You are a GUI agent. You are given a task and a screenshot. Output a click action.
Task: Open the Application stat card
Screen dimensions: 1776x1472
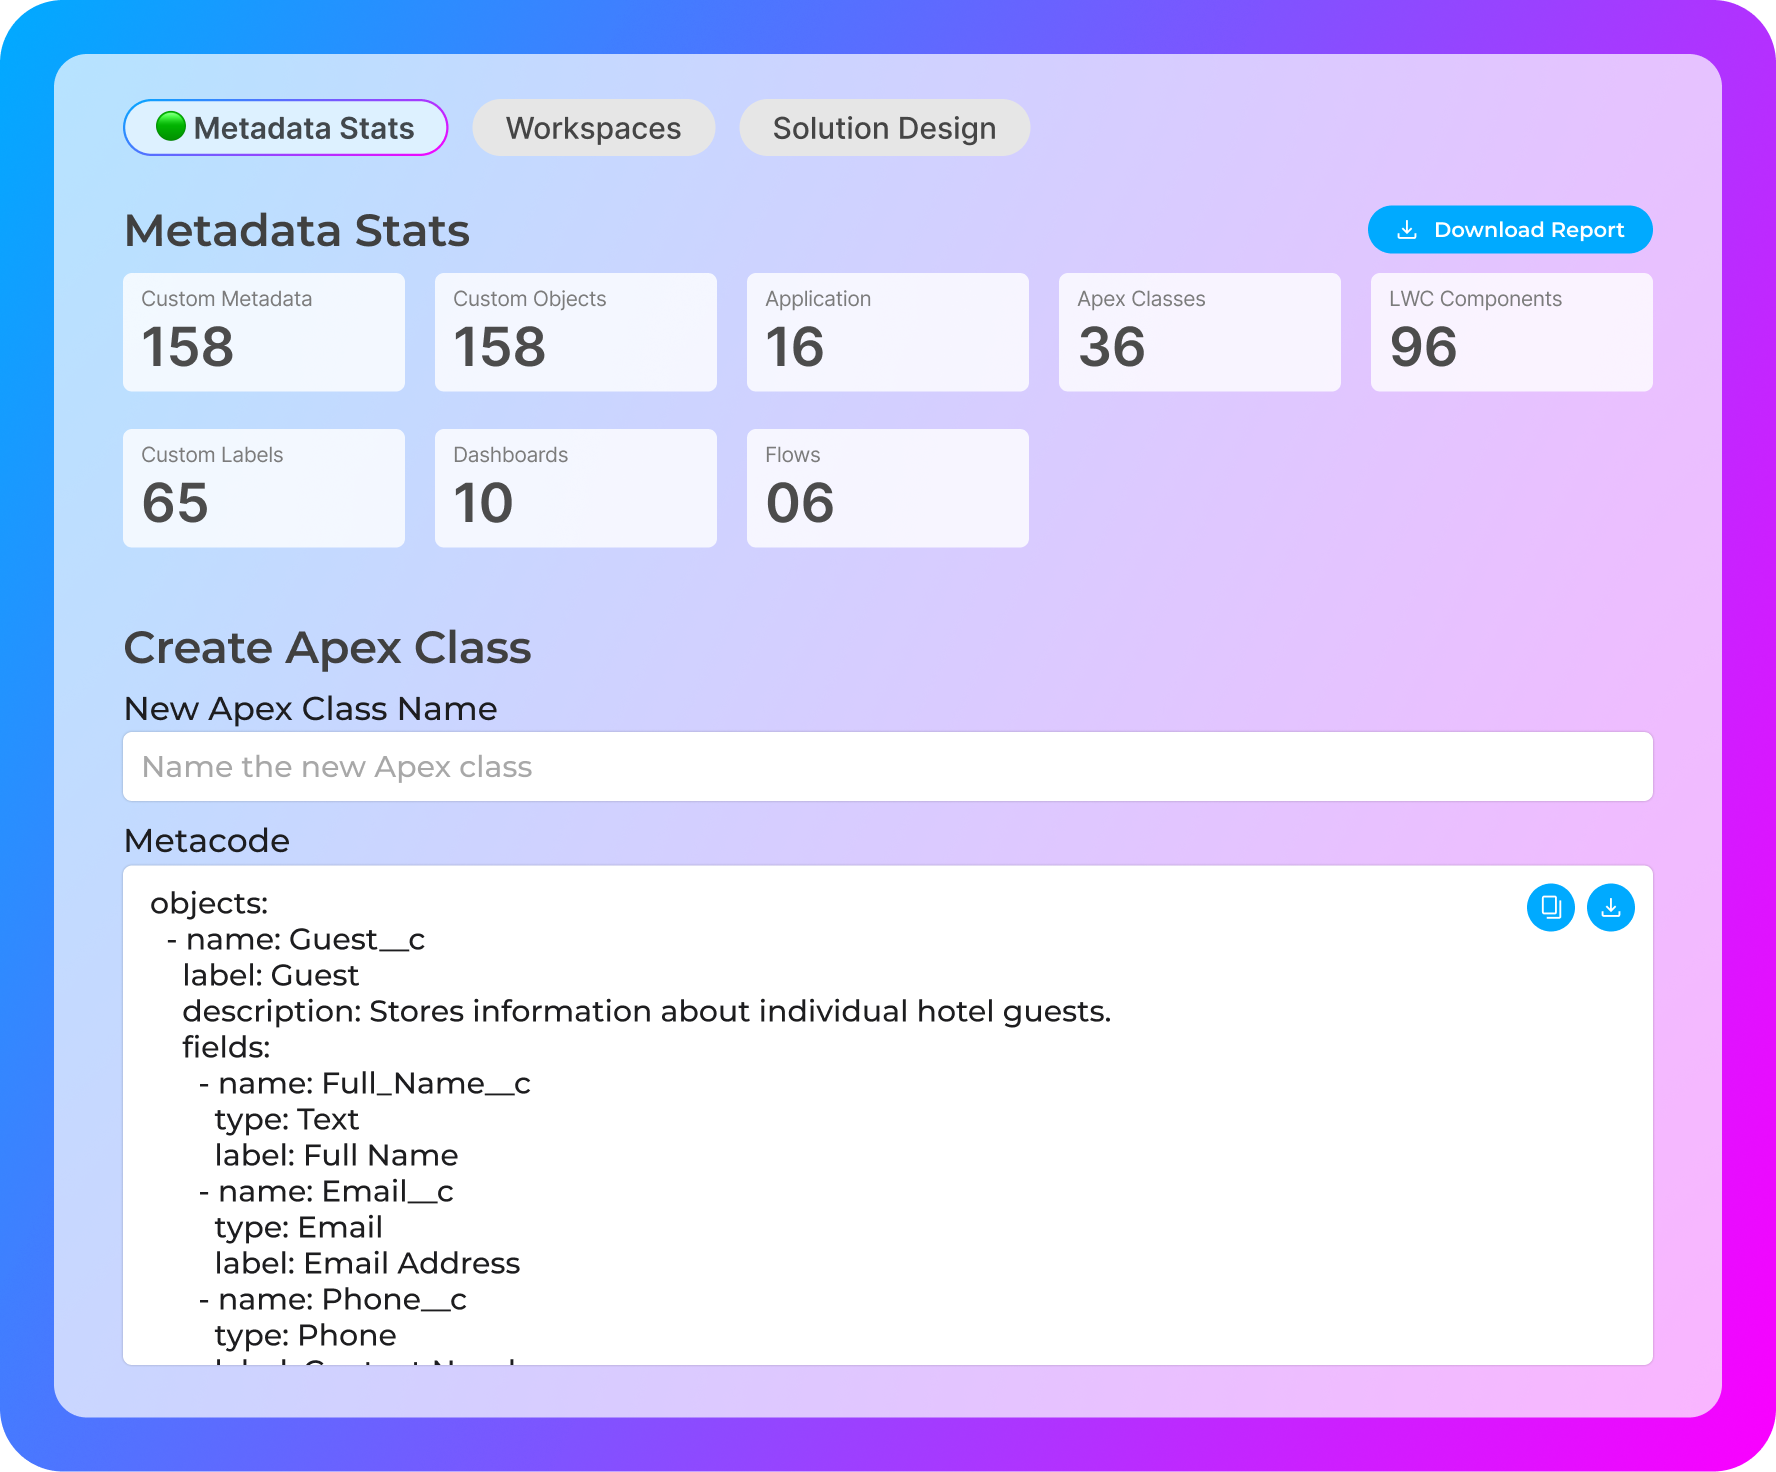click(x=887, y=331)
